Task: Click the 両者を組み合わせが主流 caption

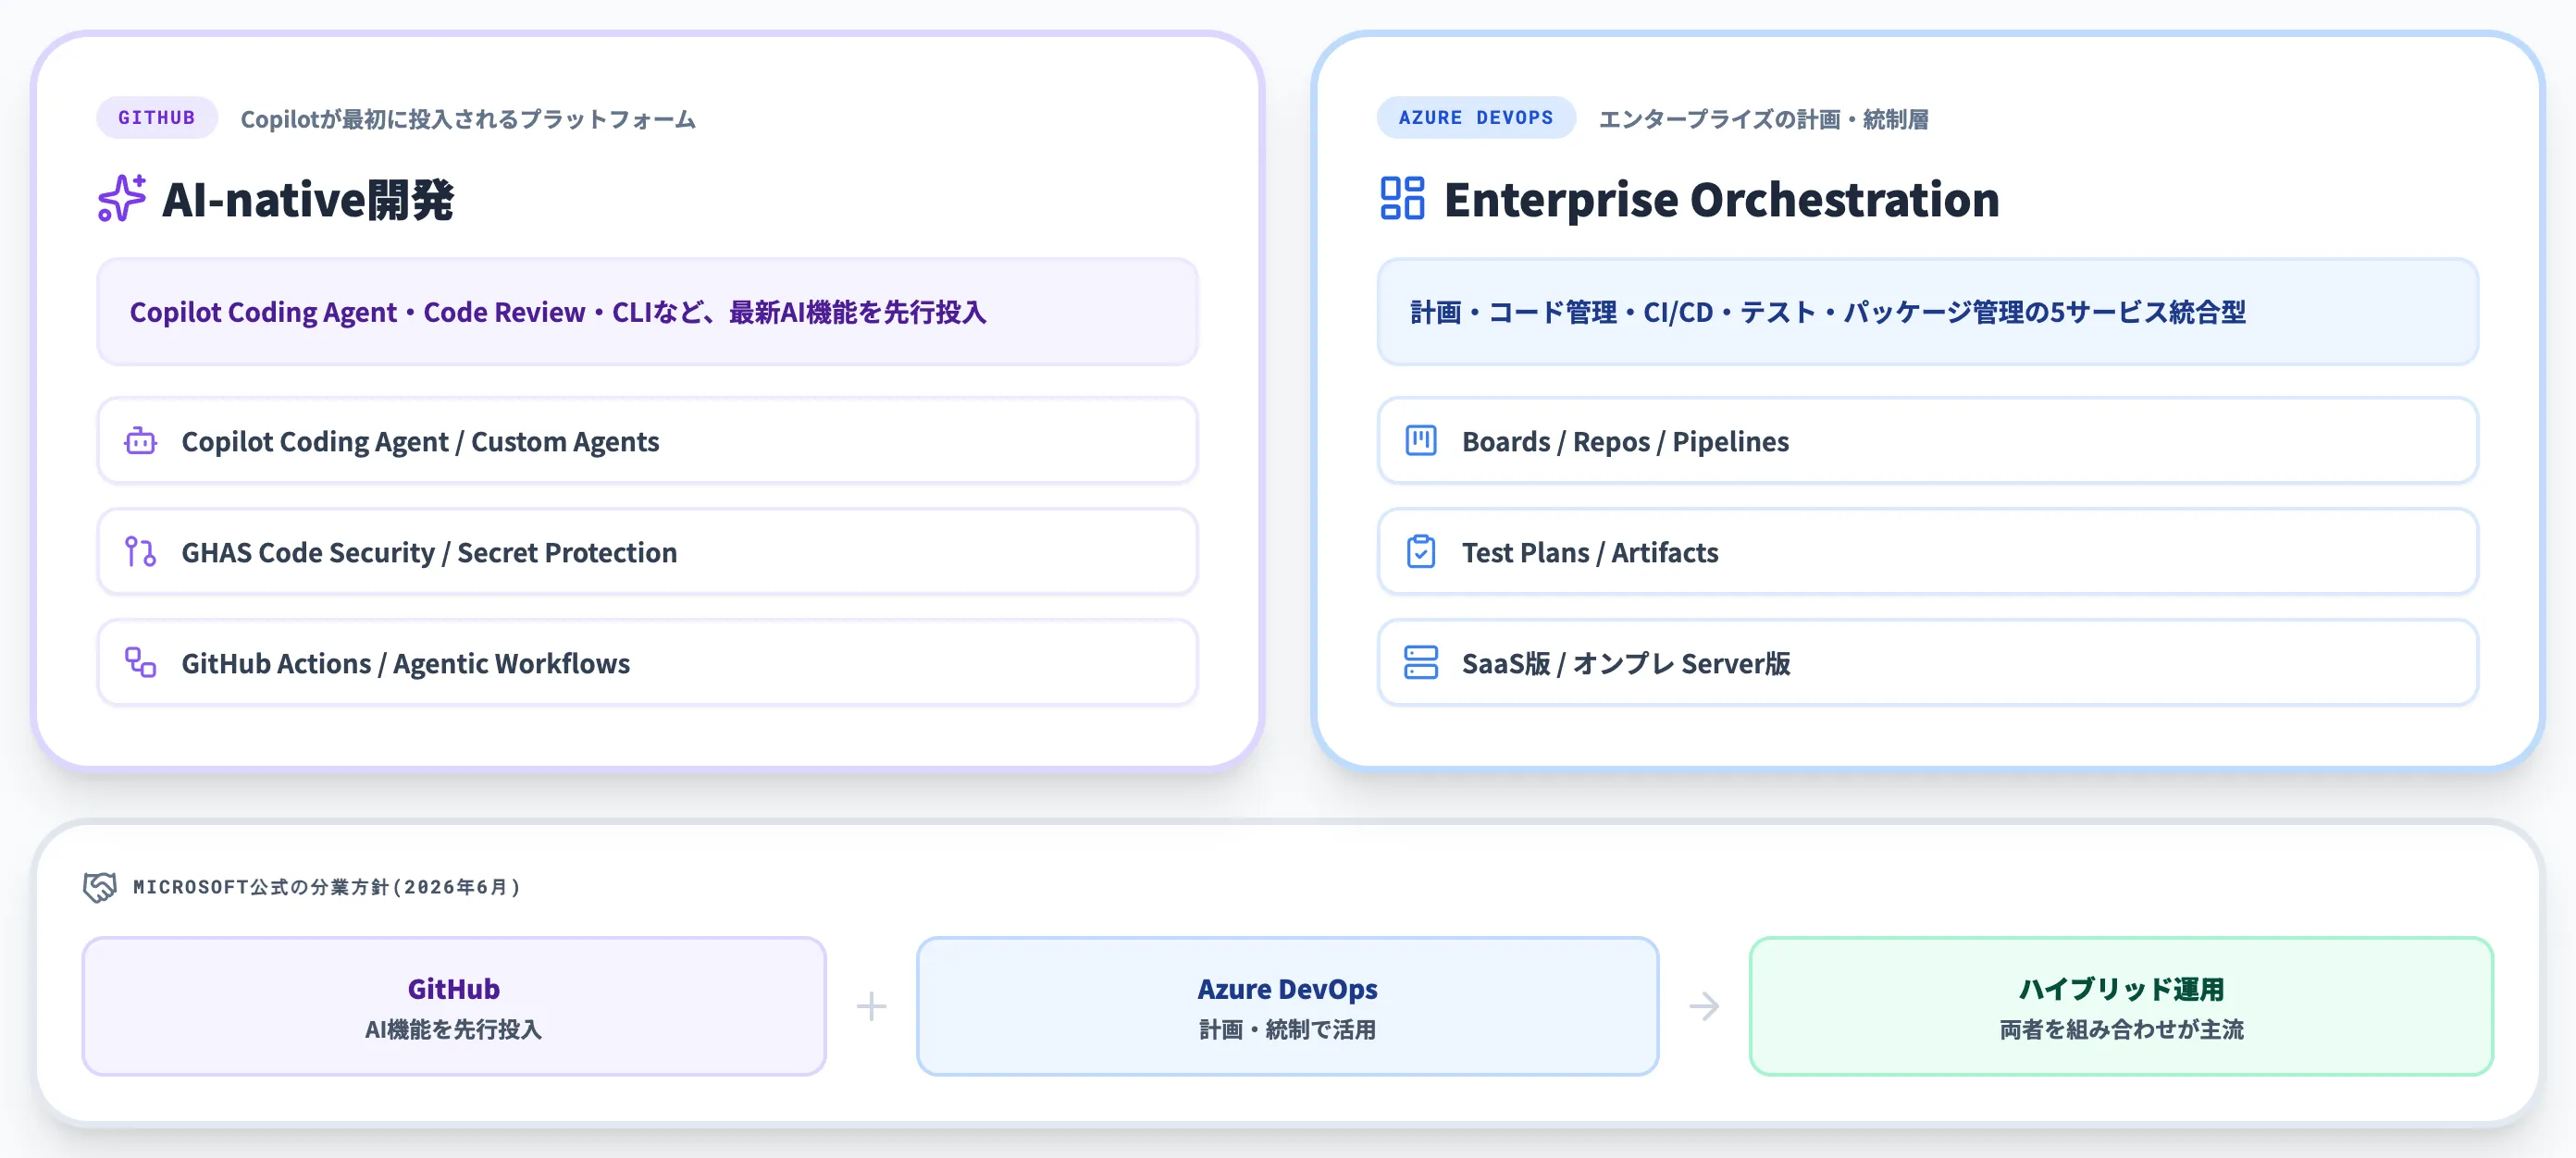Action: point(2121,1029)
